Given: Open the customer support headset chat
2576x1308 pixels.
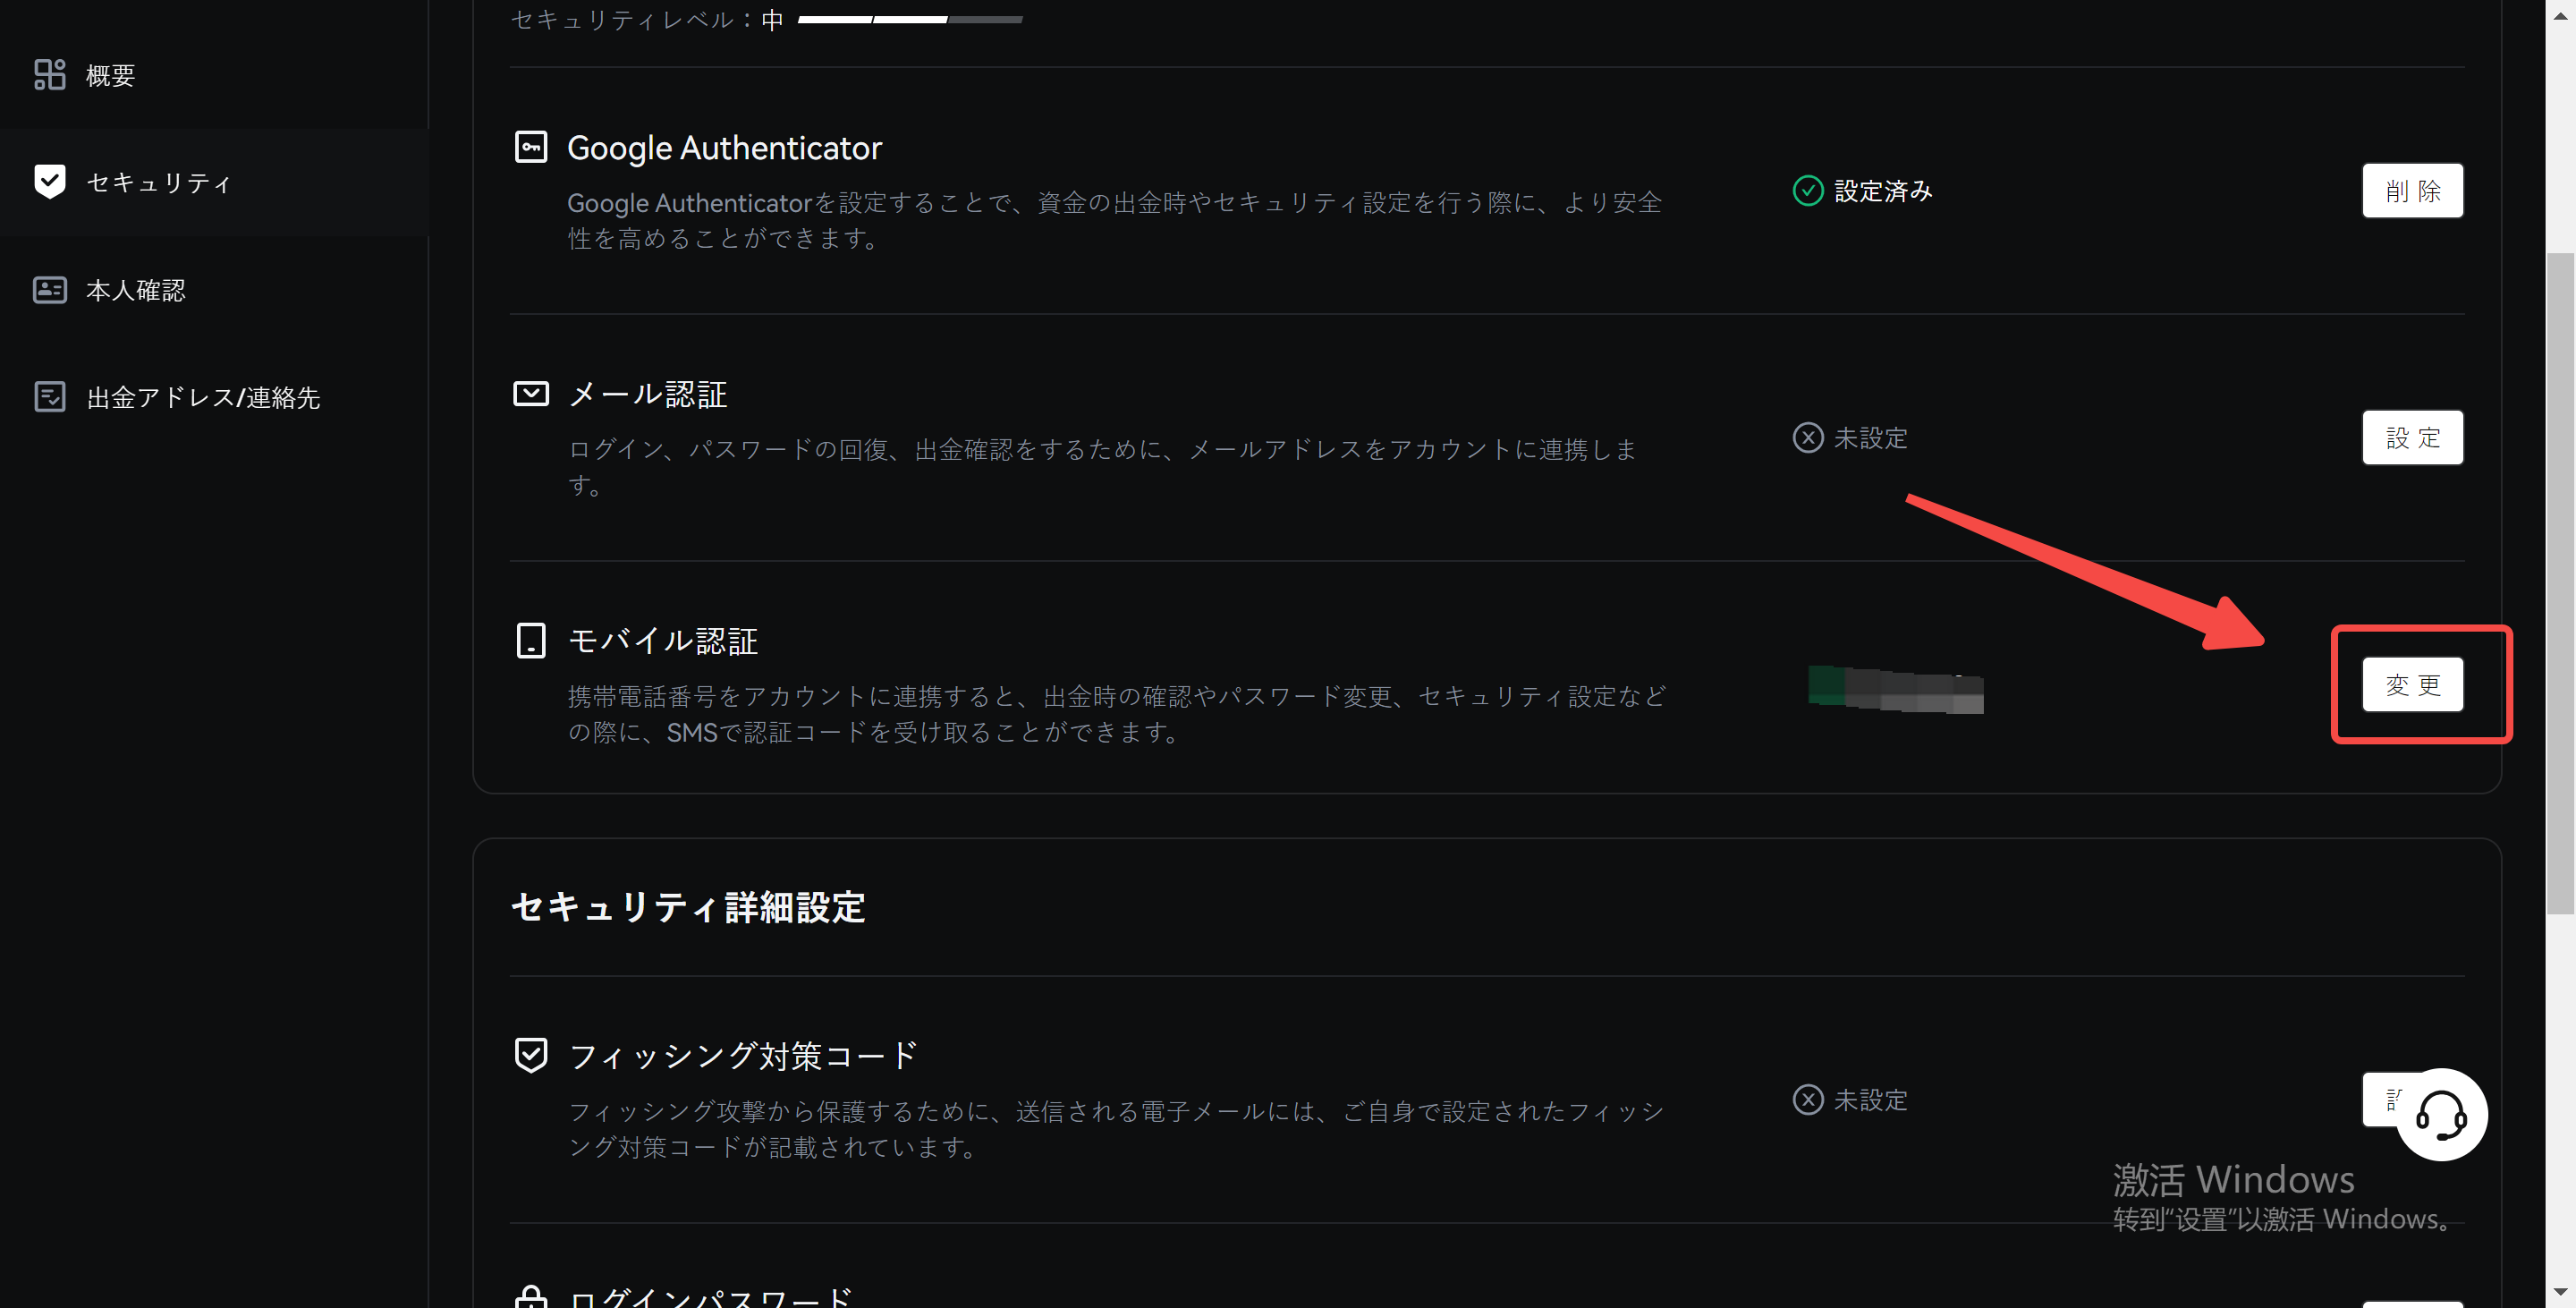Looking at the screenshot, I should tap(2441, 1115).
